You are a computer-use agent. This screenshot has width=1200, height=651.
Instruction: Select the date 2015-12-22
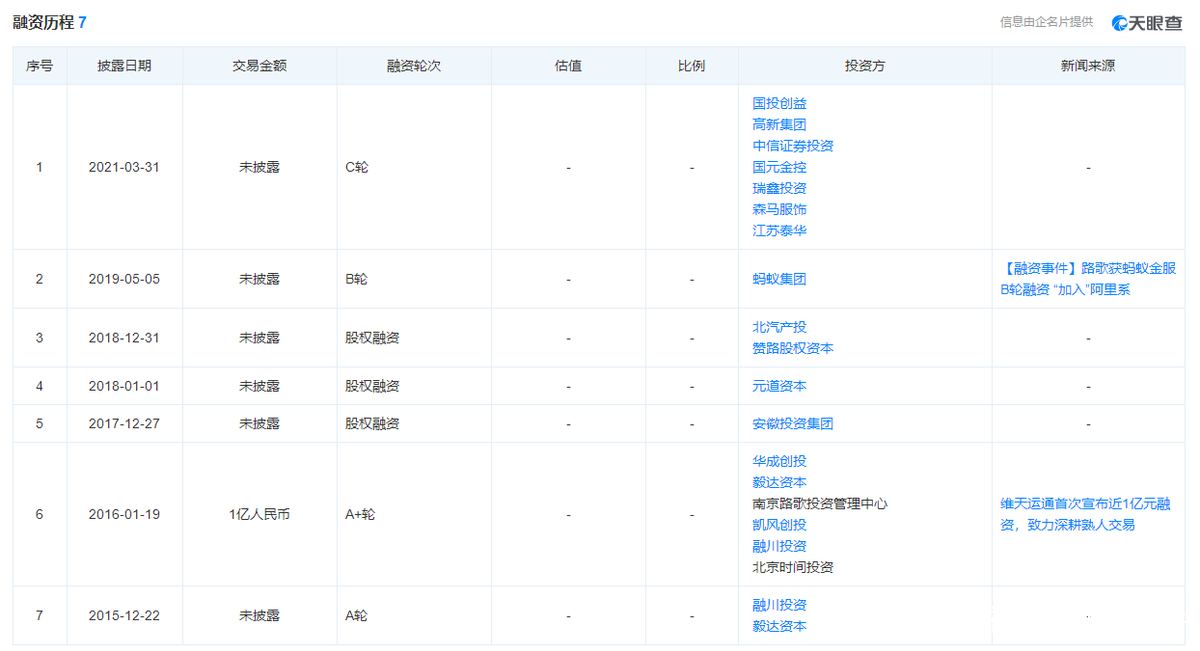pos(124,615)
